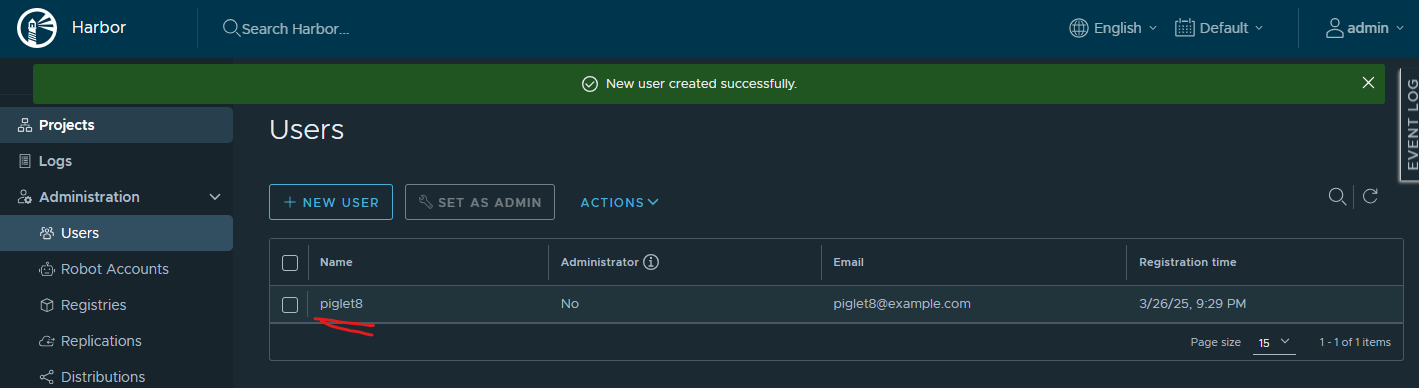1419x388 pixels.
Task: Click the search magnifier icon above users table
Action: coord(1336,196)
